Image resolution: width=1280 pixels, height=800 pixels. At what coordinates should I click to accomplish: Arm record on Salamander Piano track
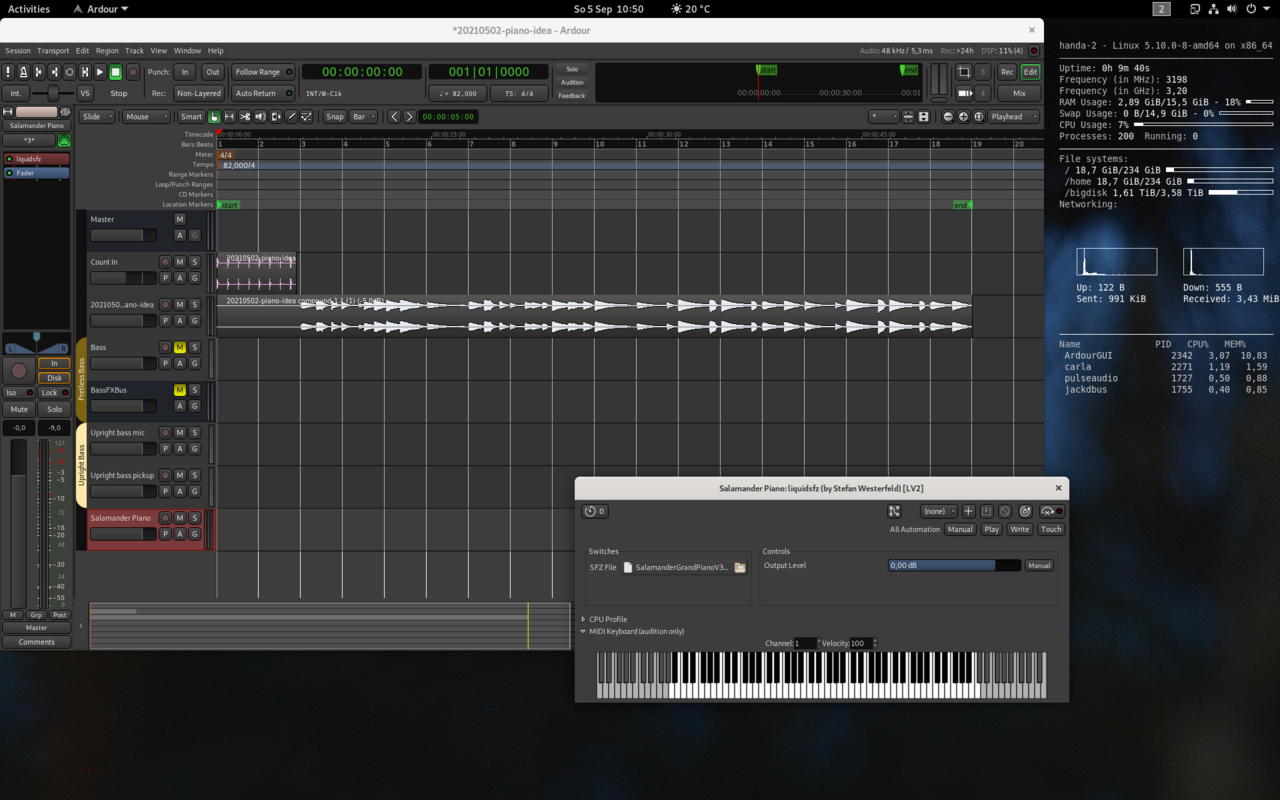click(x=165, y=518)
